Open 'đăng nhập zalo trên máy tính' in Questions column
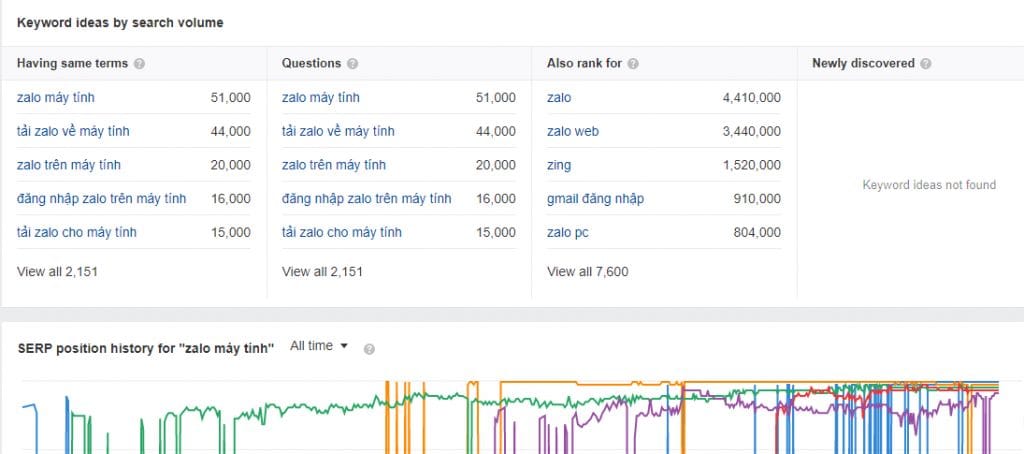1024x454 pixels. coord(366,199)
